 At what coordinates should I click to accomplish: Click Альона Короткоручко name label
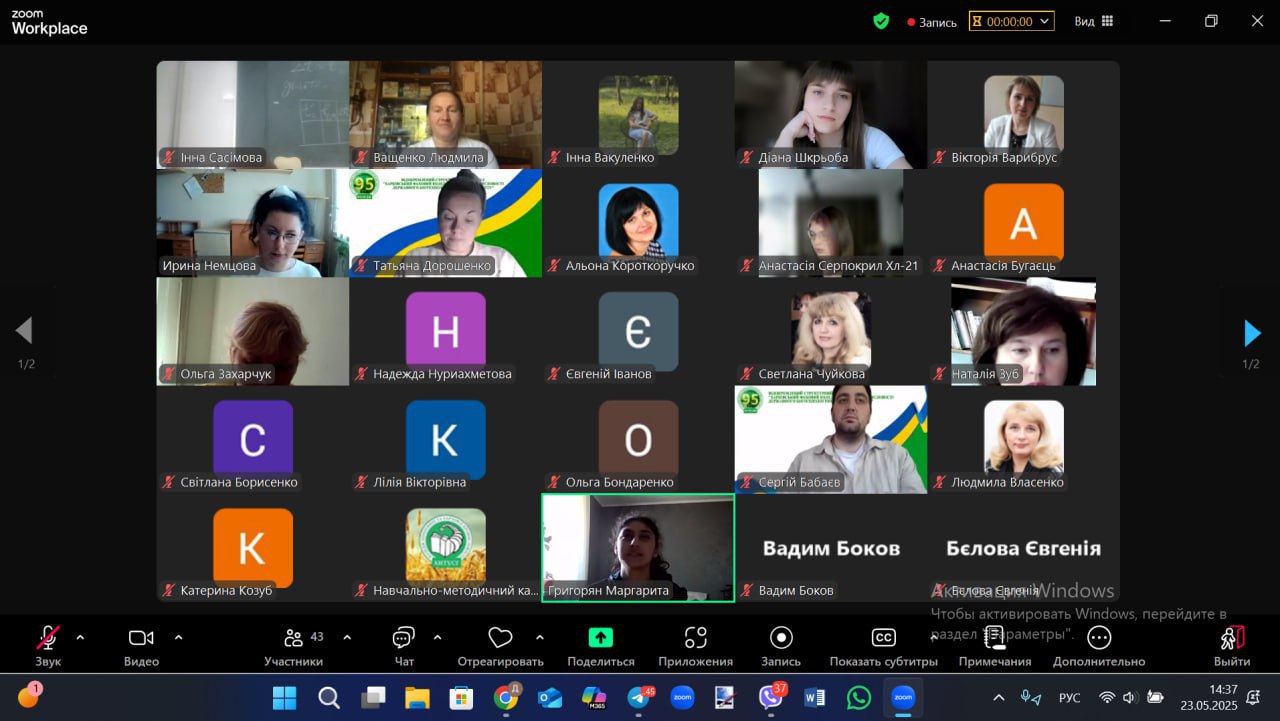click(630, 266)
